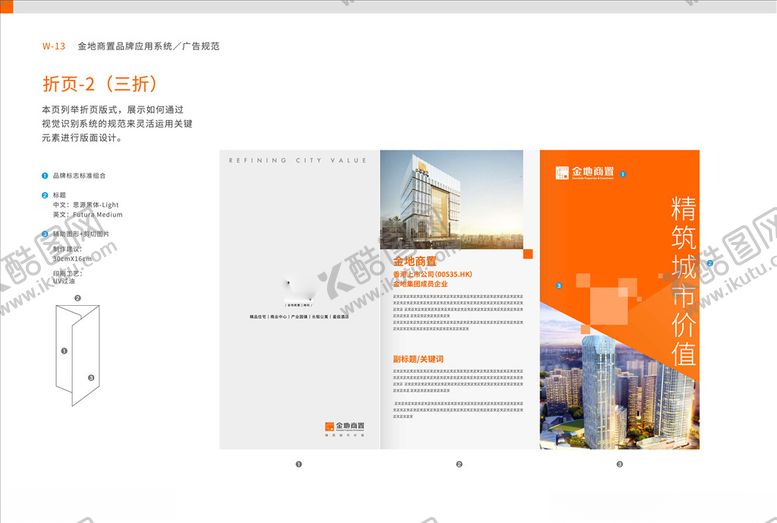
Task: Click the font note 思源黑体-Light
Action: (96, 205)
